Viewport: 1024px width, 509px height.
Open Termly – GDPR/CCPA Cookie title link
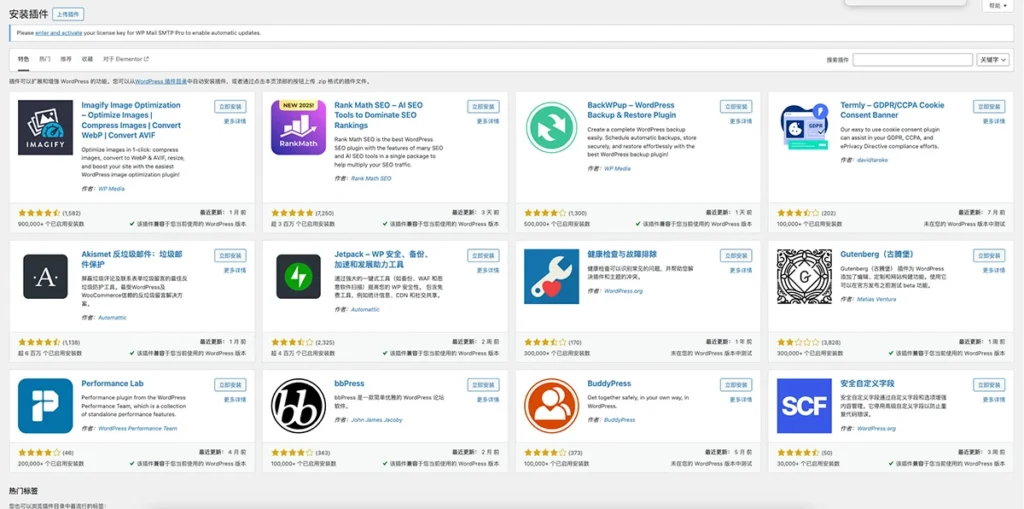tap(892, 110)
